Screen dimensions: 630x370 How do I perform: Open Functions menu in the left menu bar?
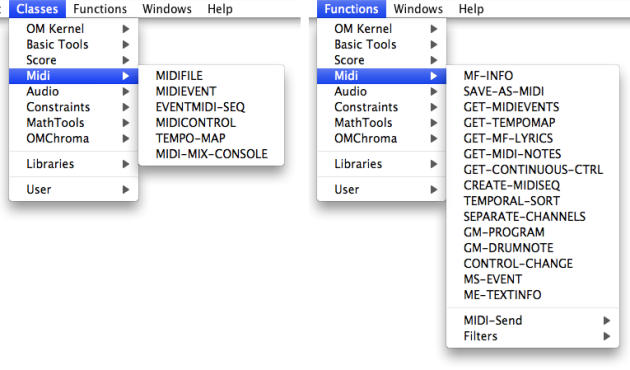(100, 9)
